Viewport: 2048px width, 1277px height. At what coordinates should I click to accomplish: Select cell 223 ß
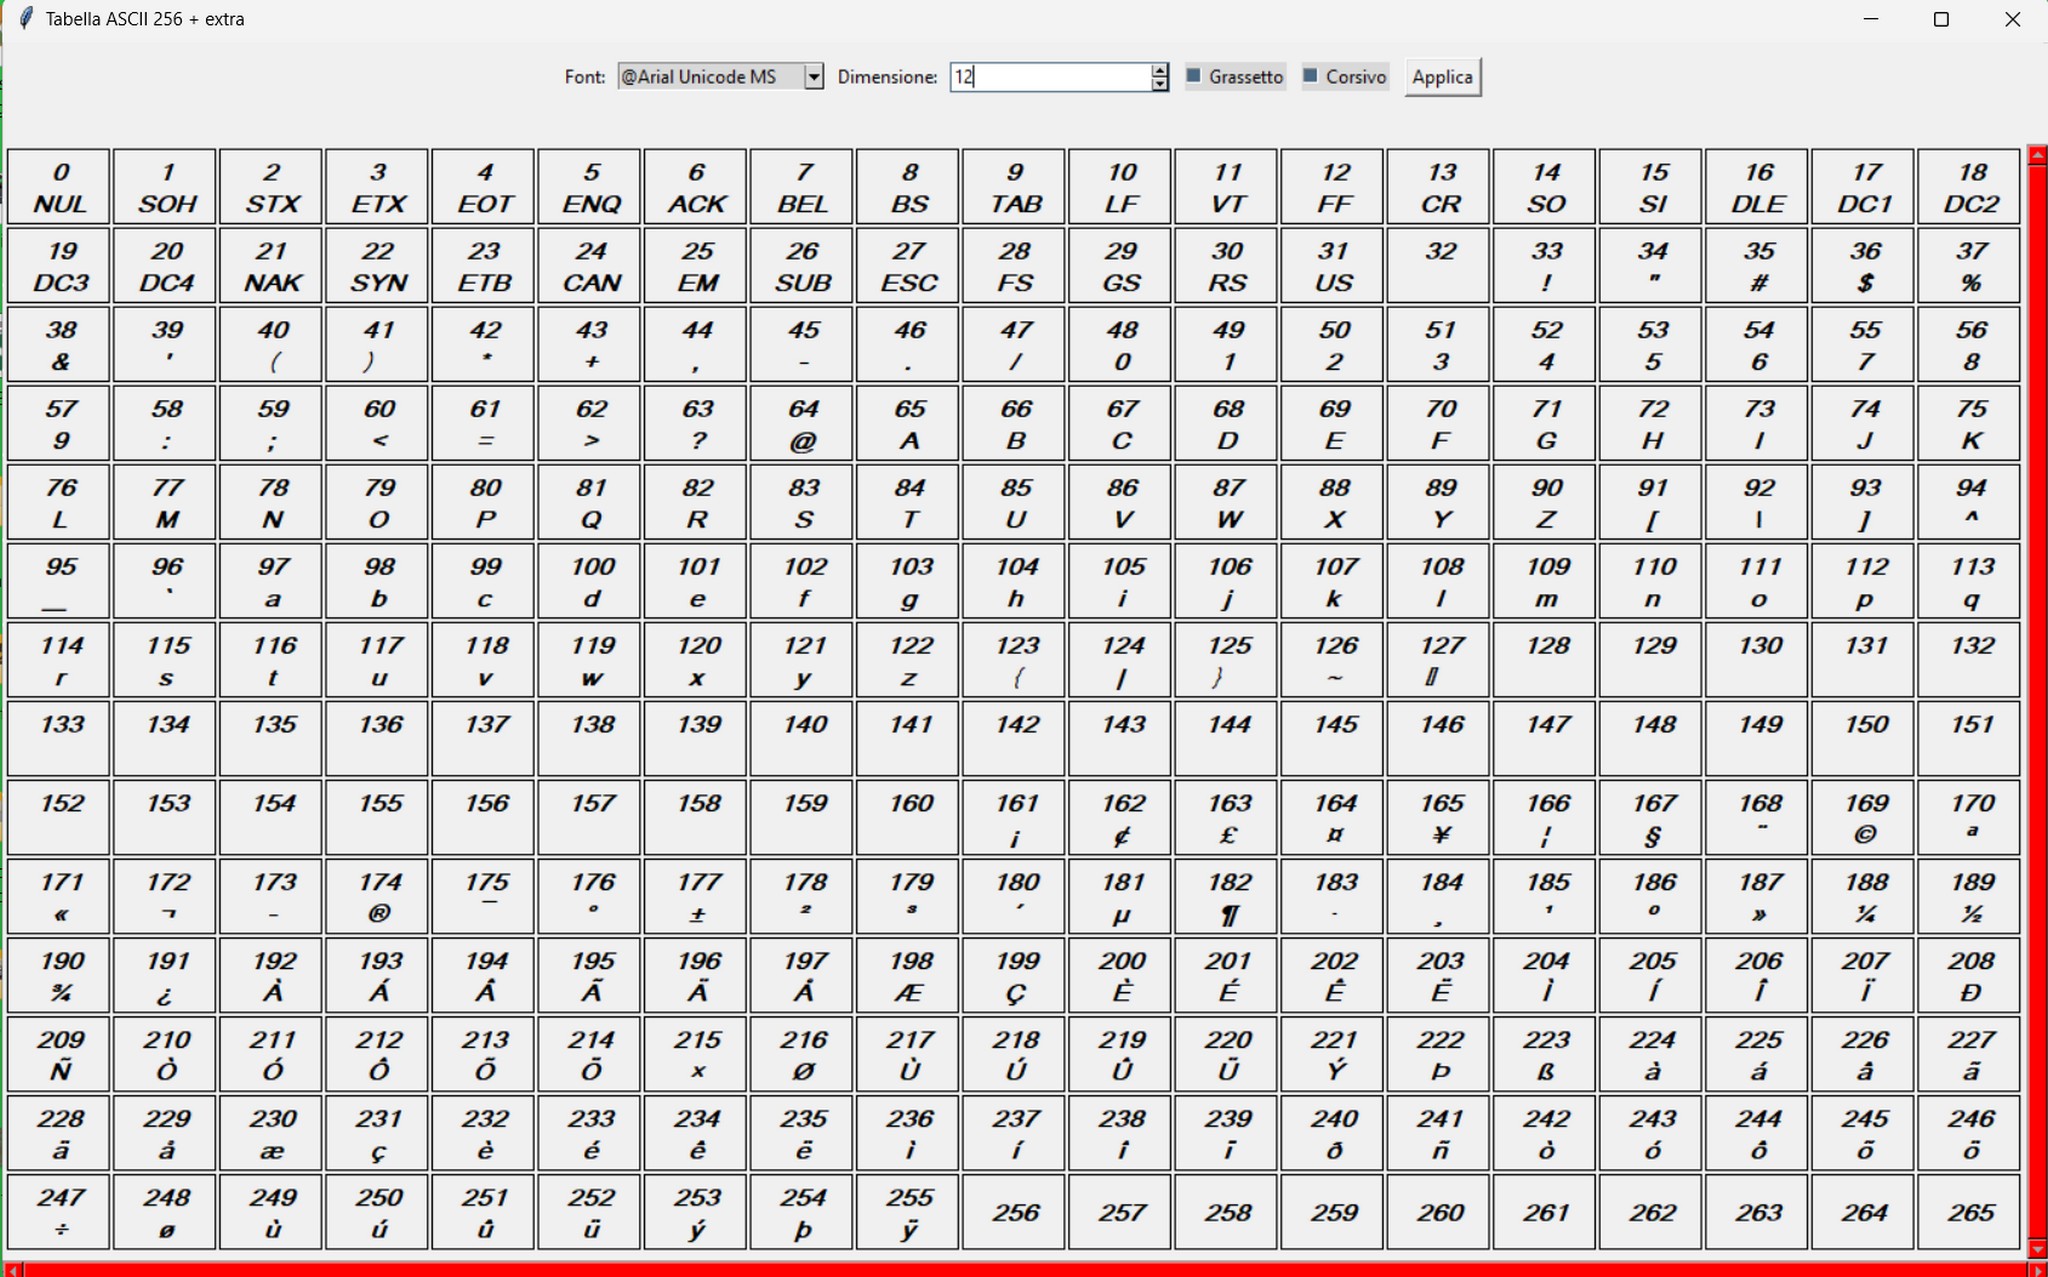(x=1545, y=1056)
